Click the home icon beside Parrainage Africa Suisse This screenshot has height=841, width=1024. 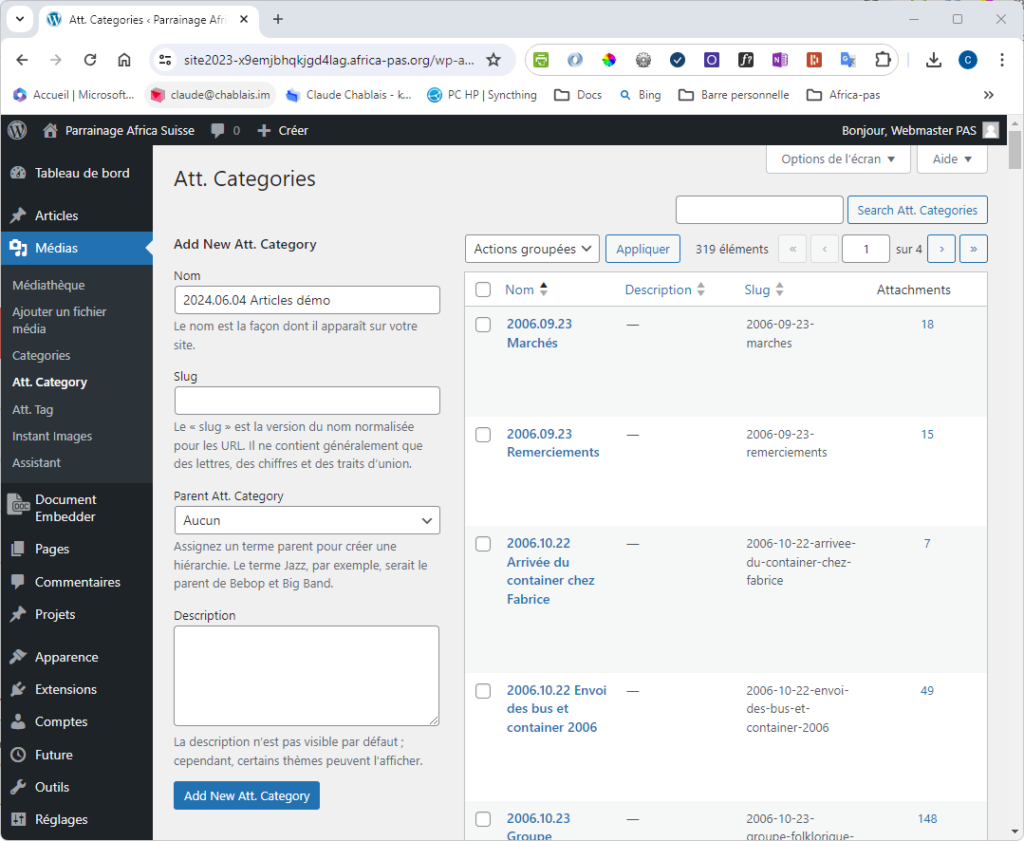point(50,130)
